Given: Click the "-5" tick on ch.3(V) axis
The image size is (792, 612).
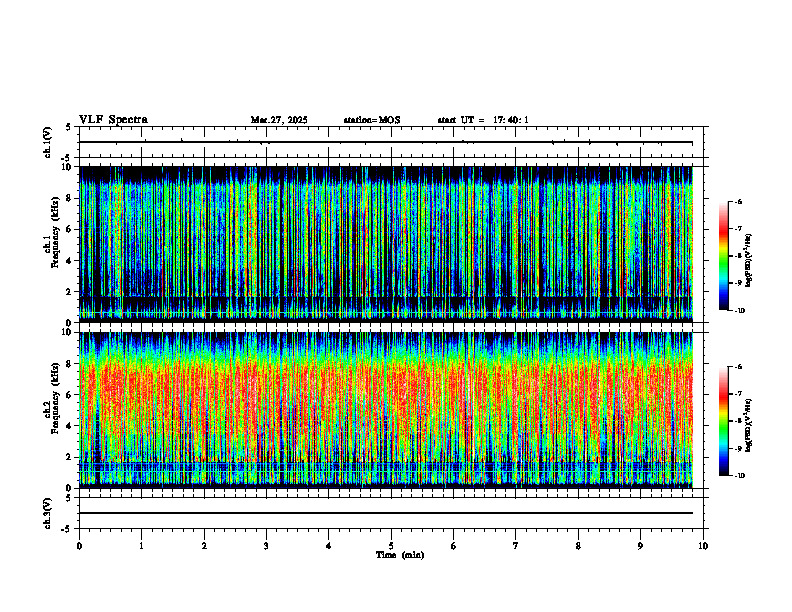Looking at the screenshot, I should pos(67,529).
